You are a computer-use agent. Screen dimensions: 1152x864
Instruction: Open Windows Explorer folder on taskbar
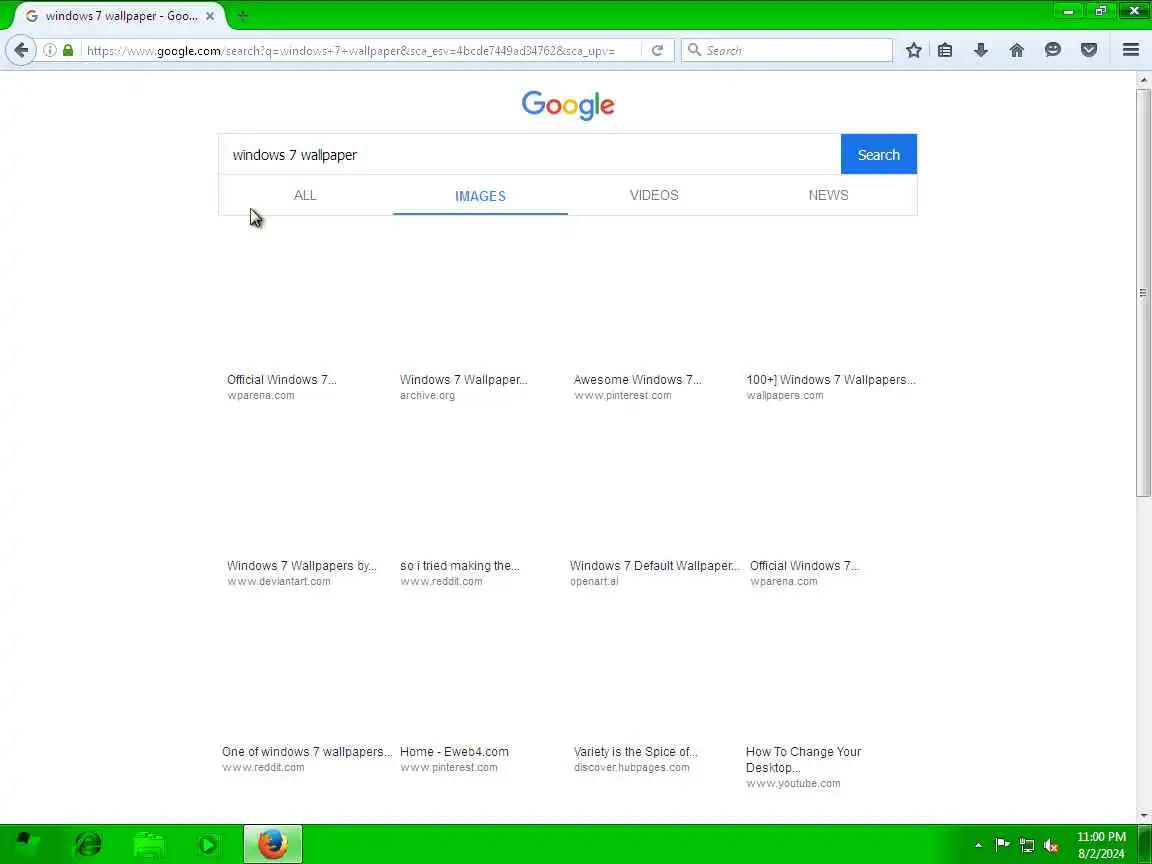coord(149,844)
